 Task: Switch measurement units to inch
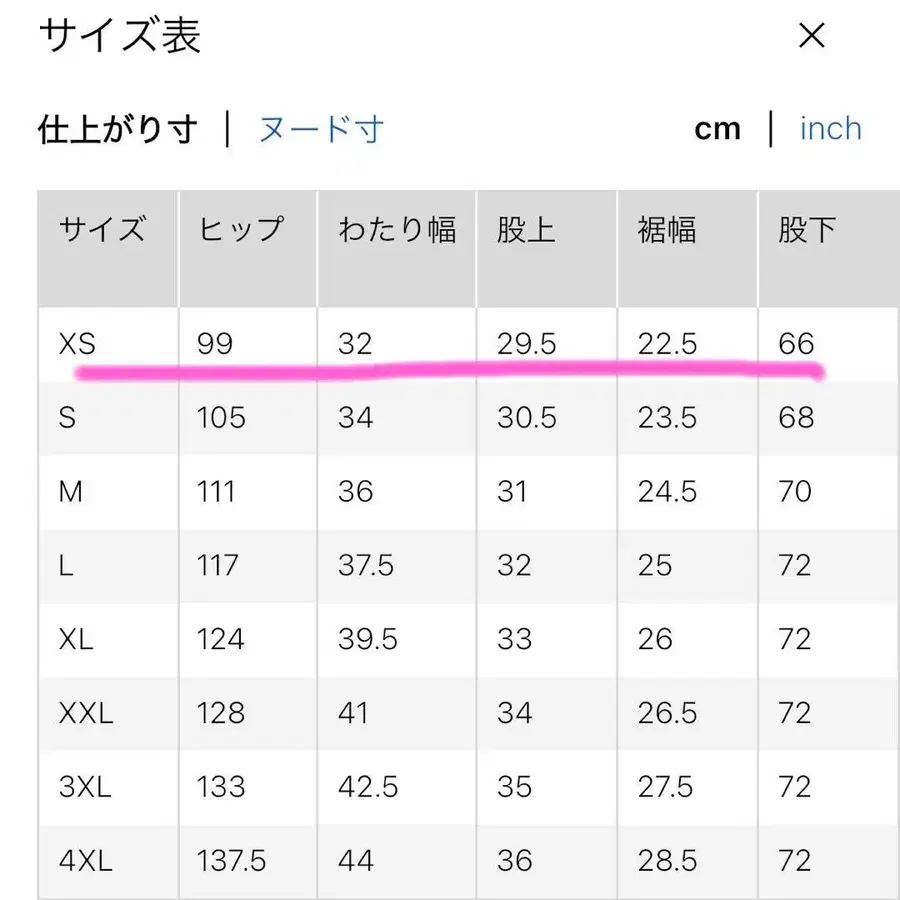click(x=830, y=128)
